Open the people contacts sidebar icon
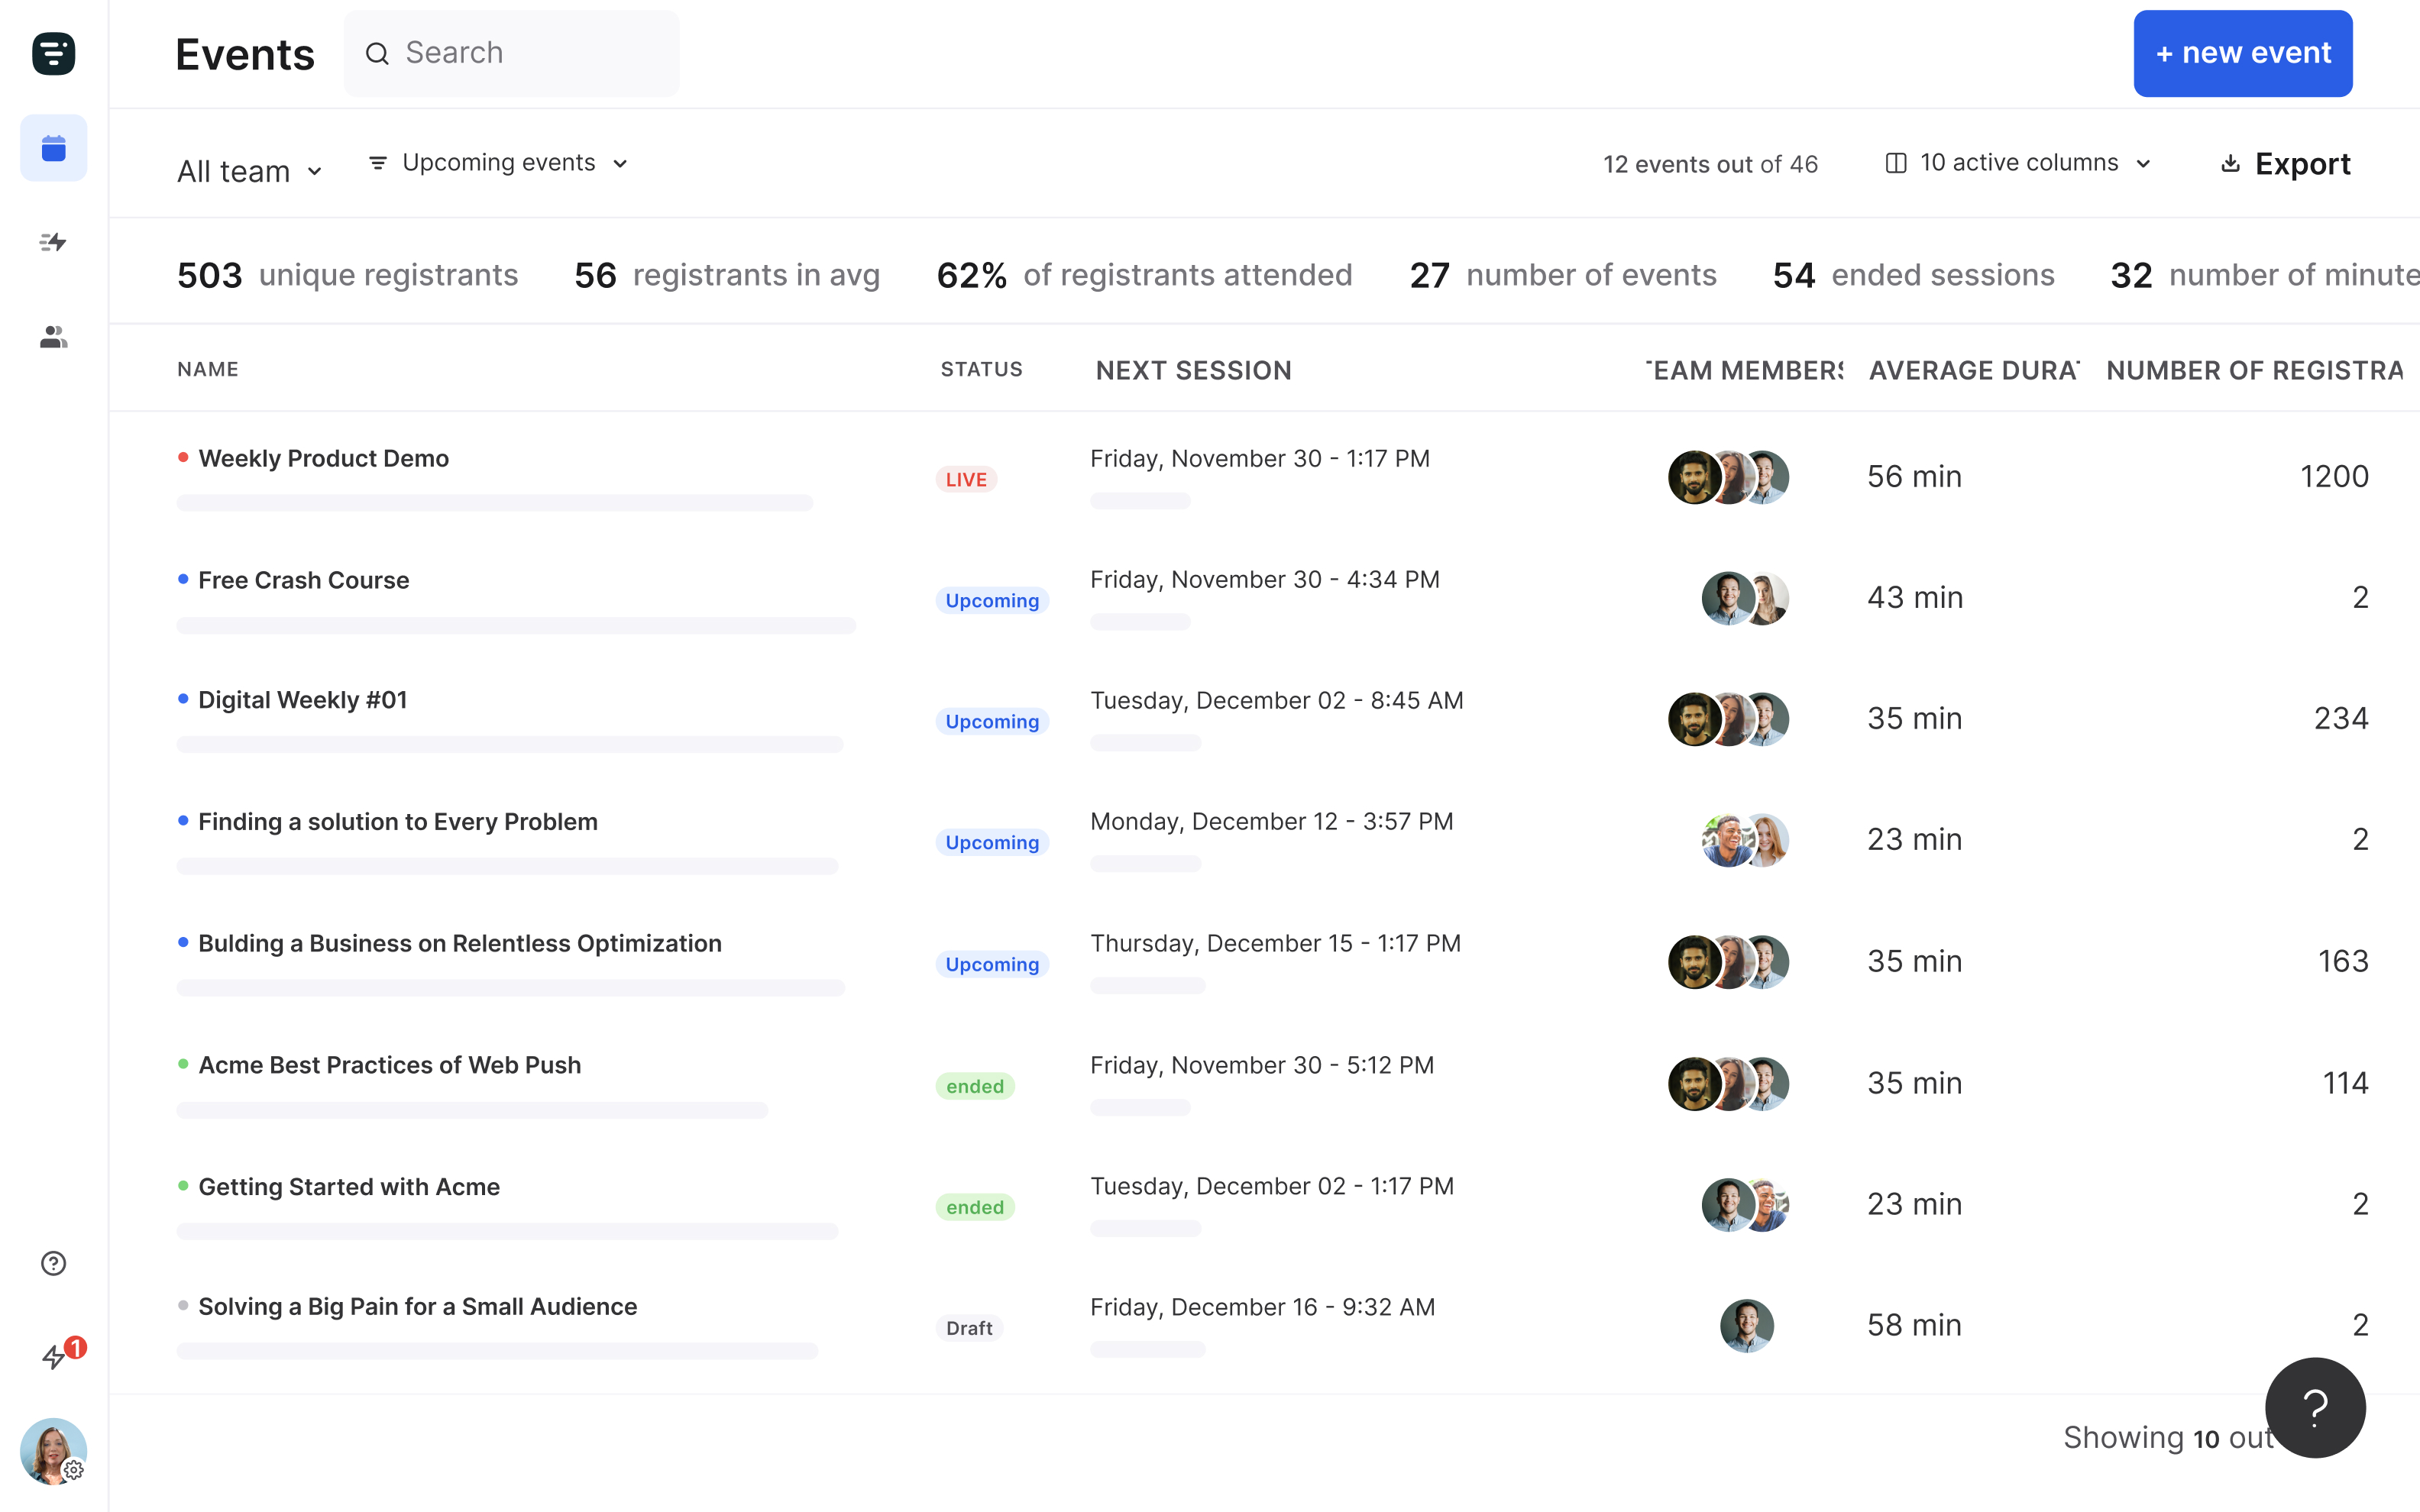The height and width of the screenshot is (1512, 2420). pyautogui.click(x=53, y=337)
